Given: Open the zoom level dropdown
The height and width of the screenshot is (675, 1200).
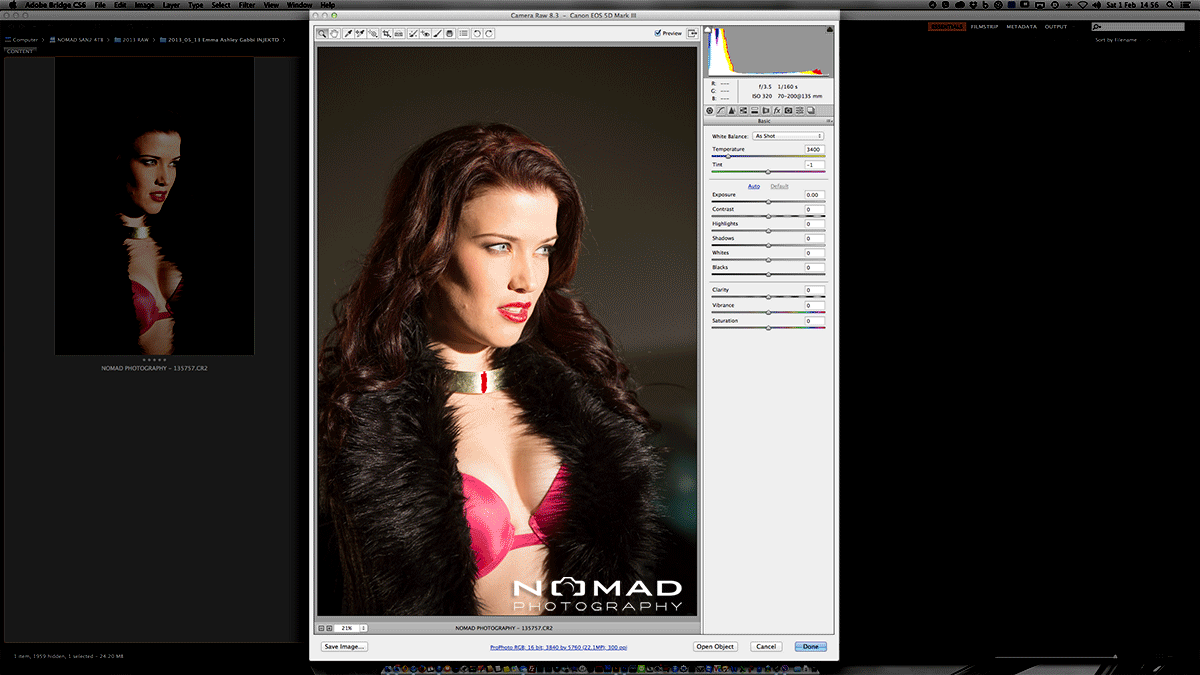Looking at the screenshot, I should click(x=363, y=628).
